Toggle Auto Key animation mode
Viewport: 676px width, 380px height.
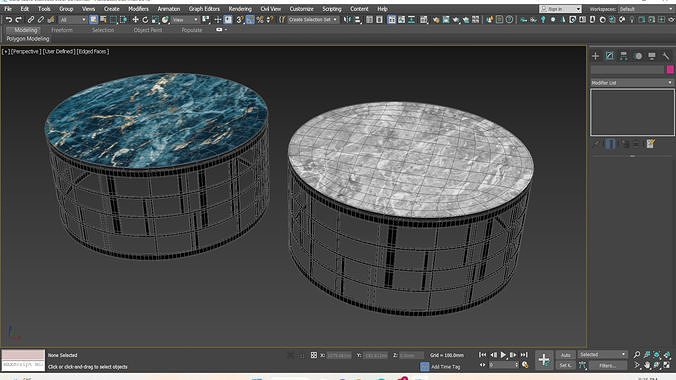(565, 355)
